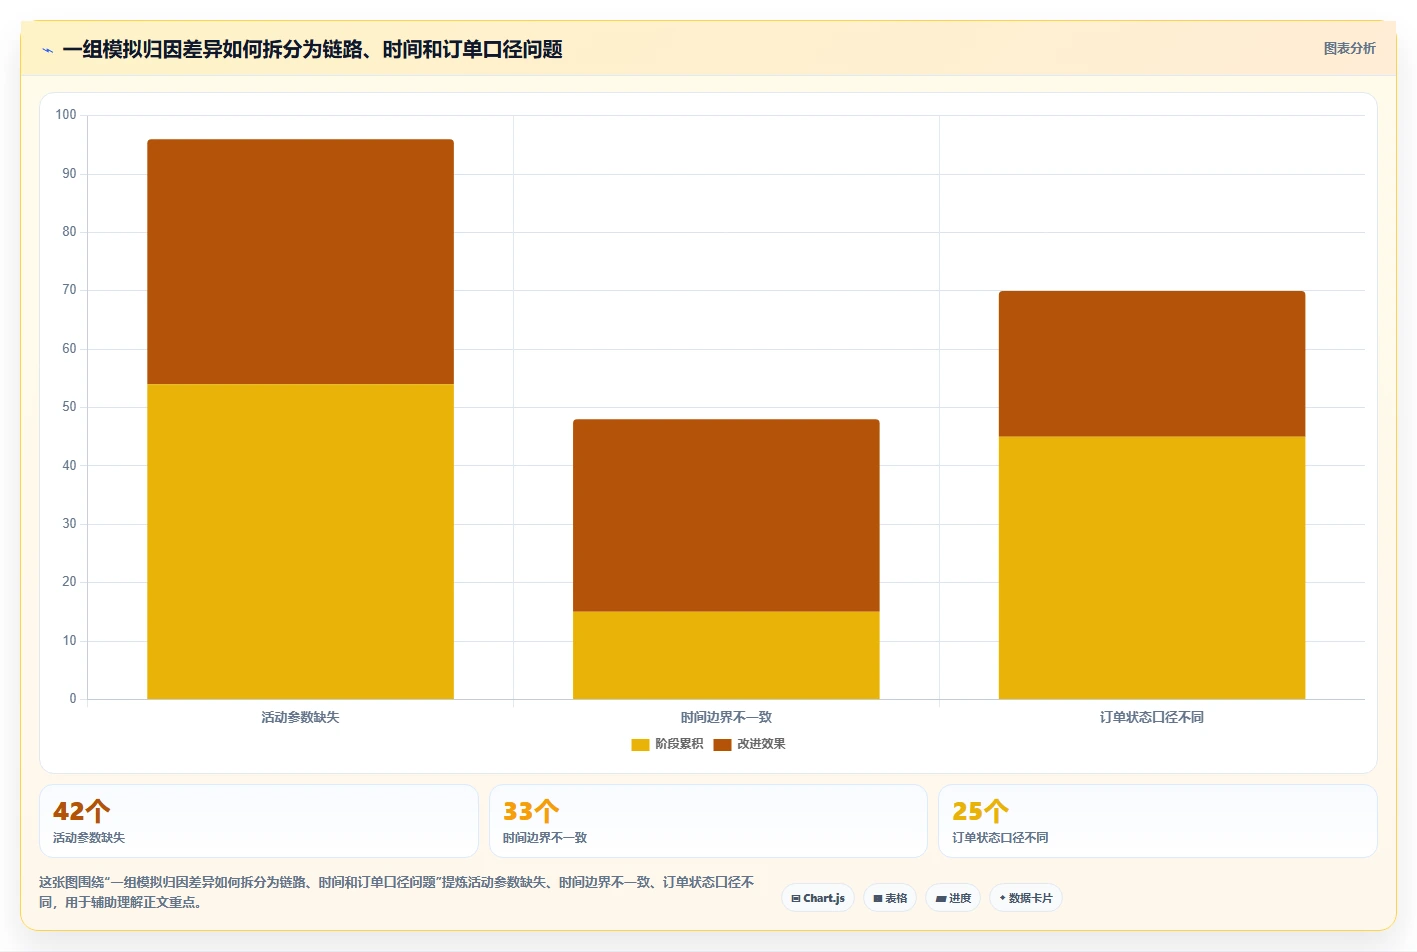This screenshot has height=952, width=1417.
Task: Click the 订单状态口径不同 x-axis label
Action: (x=1152, y=717)
